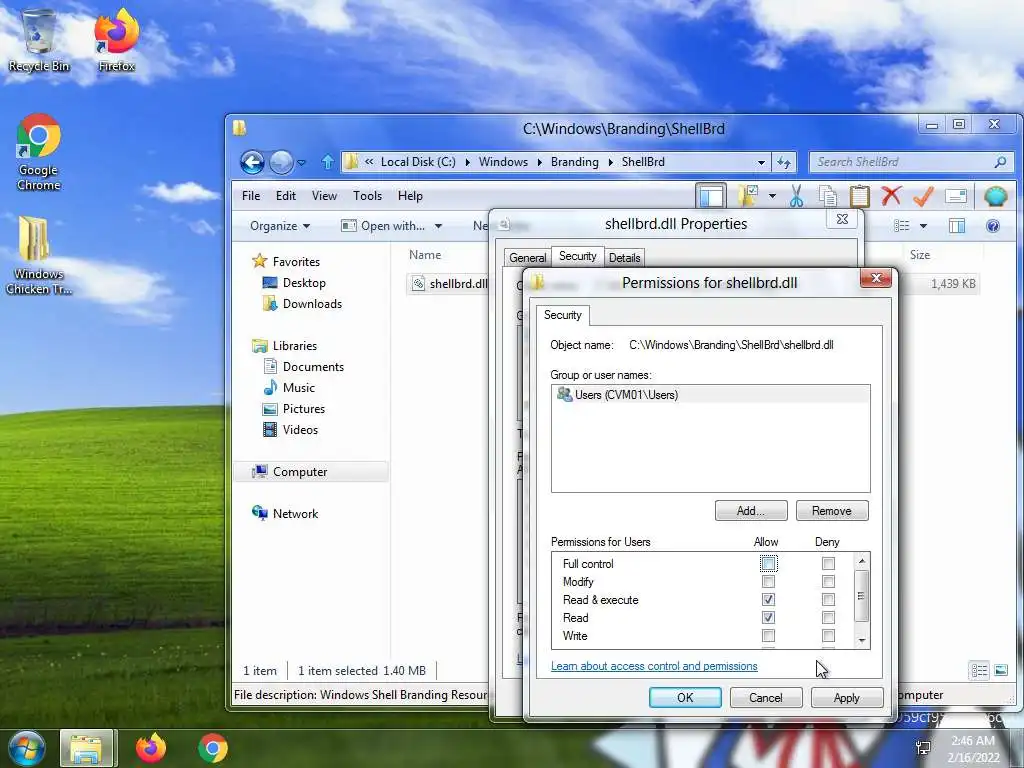Go up one folder level arrow

[x=328, y=162]
